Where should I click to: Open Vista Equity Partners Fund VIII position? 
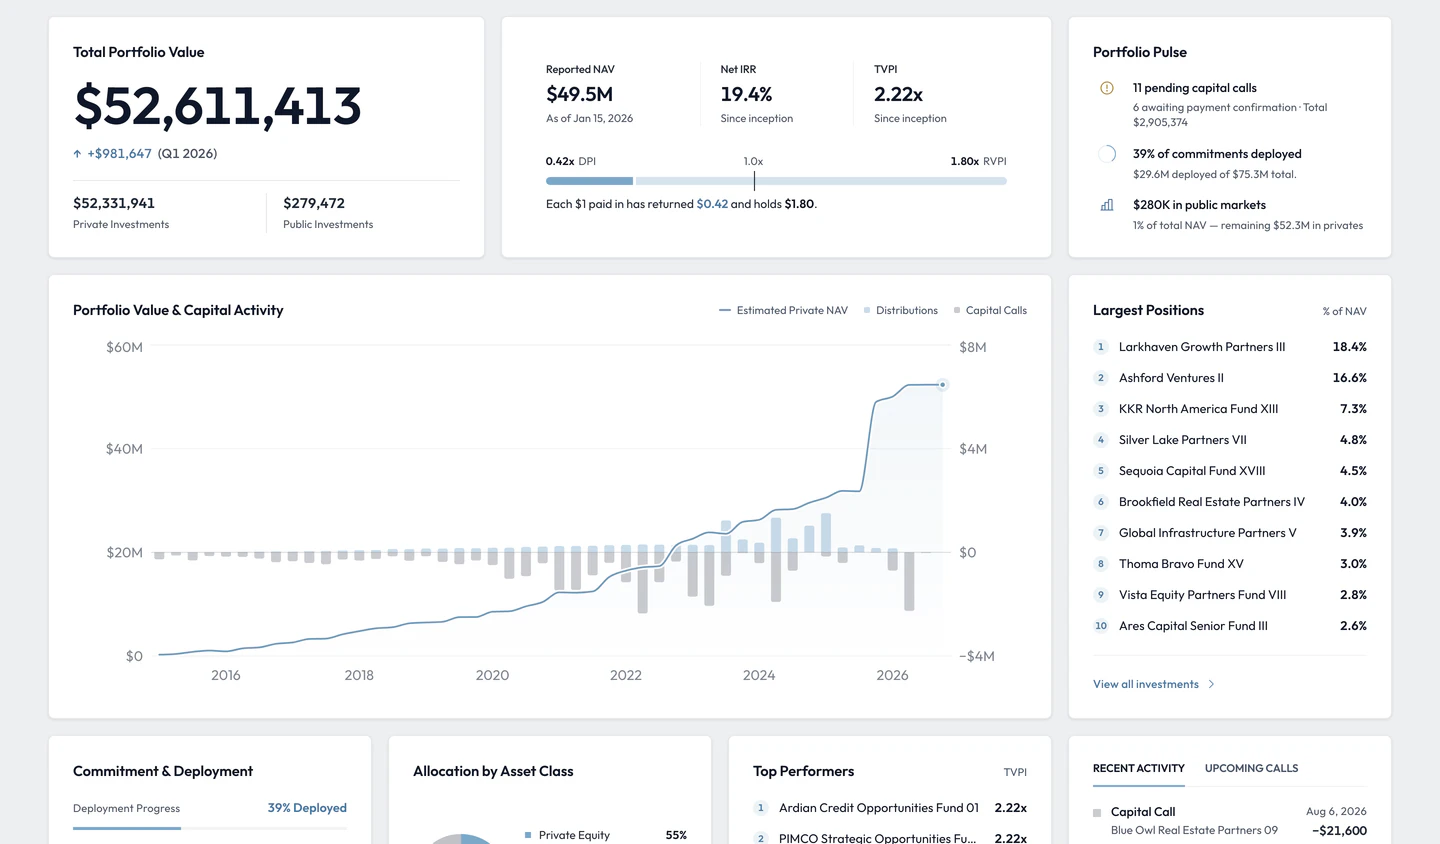click(1230, 595)
